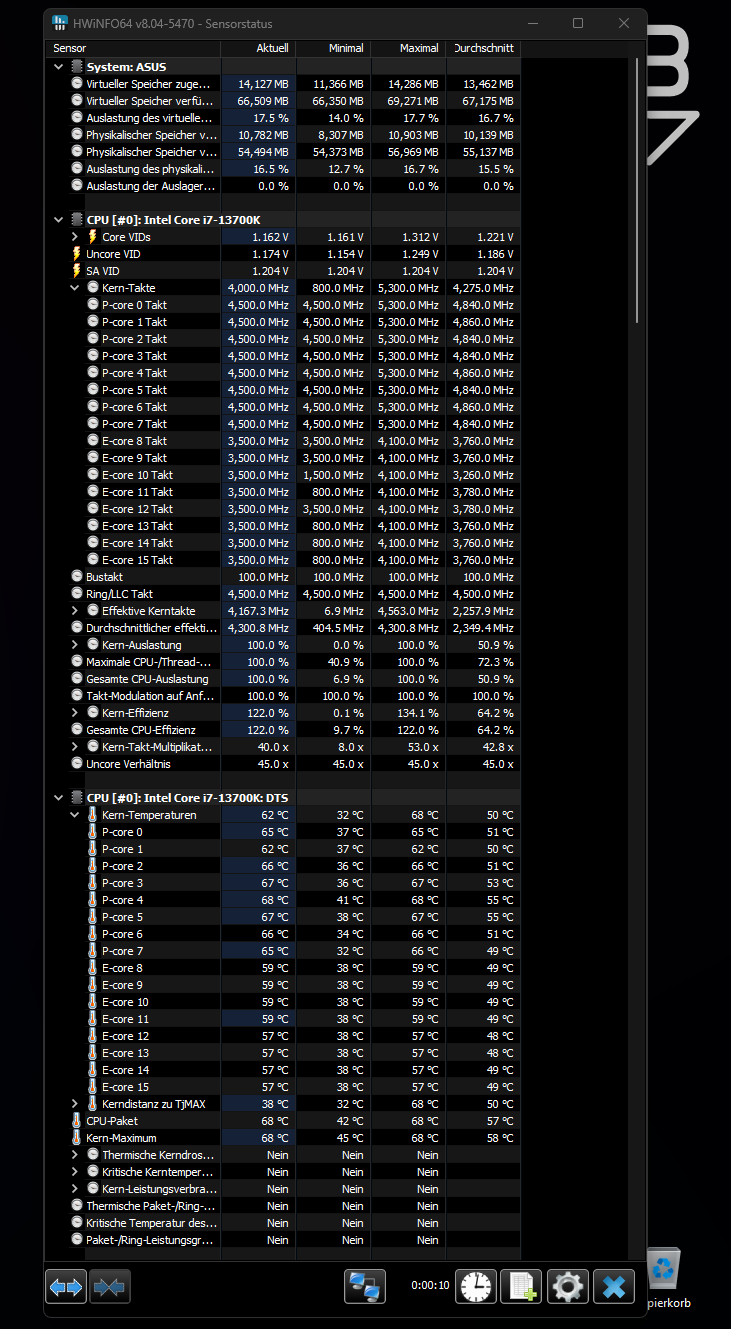Select the Durchschnittlicher effekti row
The image size is (731, 1329).
[284, 628]
